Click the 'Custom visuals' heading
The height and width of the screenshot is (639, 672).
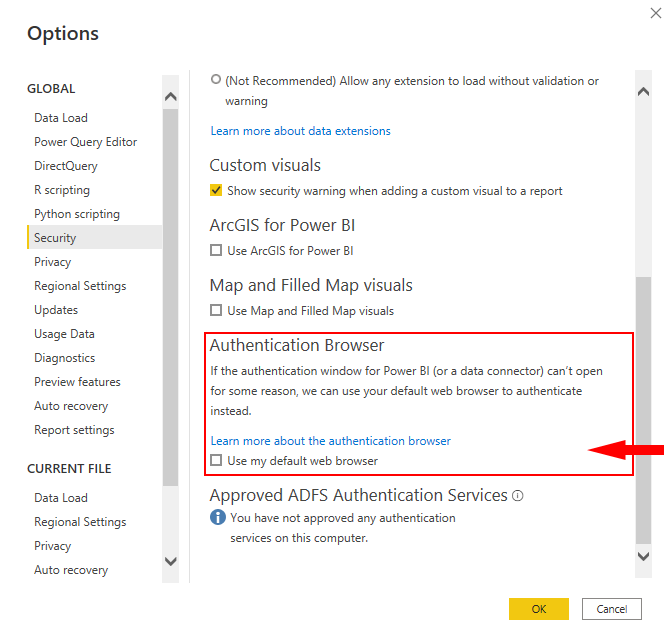click(x=265, y=165)
